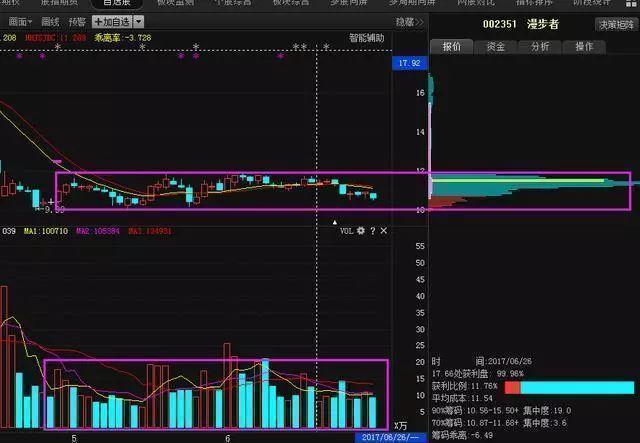
Task: Click the VOL panel help question mark
Action: [372, 231]
